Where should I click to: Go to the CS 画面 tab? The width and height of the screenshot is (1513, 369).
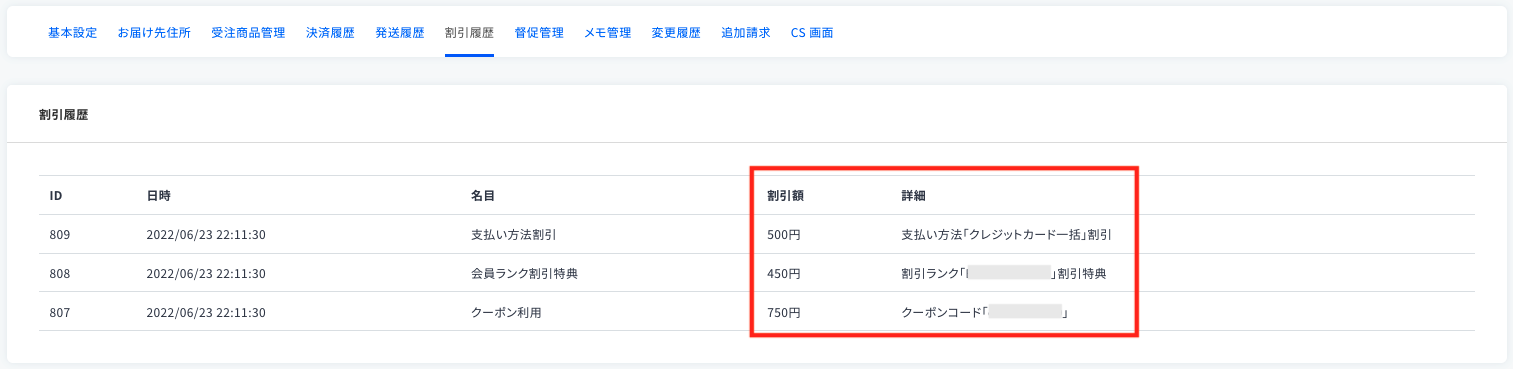812,33
